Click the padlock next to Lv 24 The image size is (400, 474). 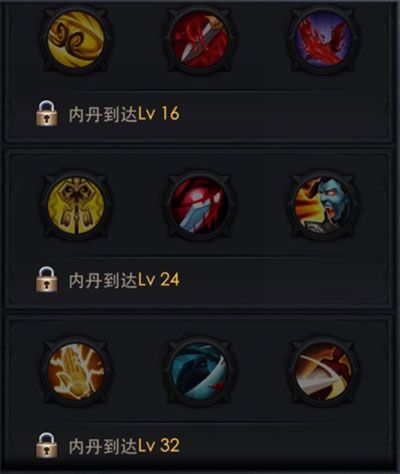pyautogui.click(x=46, y=279)
